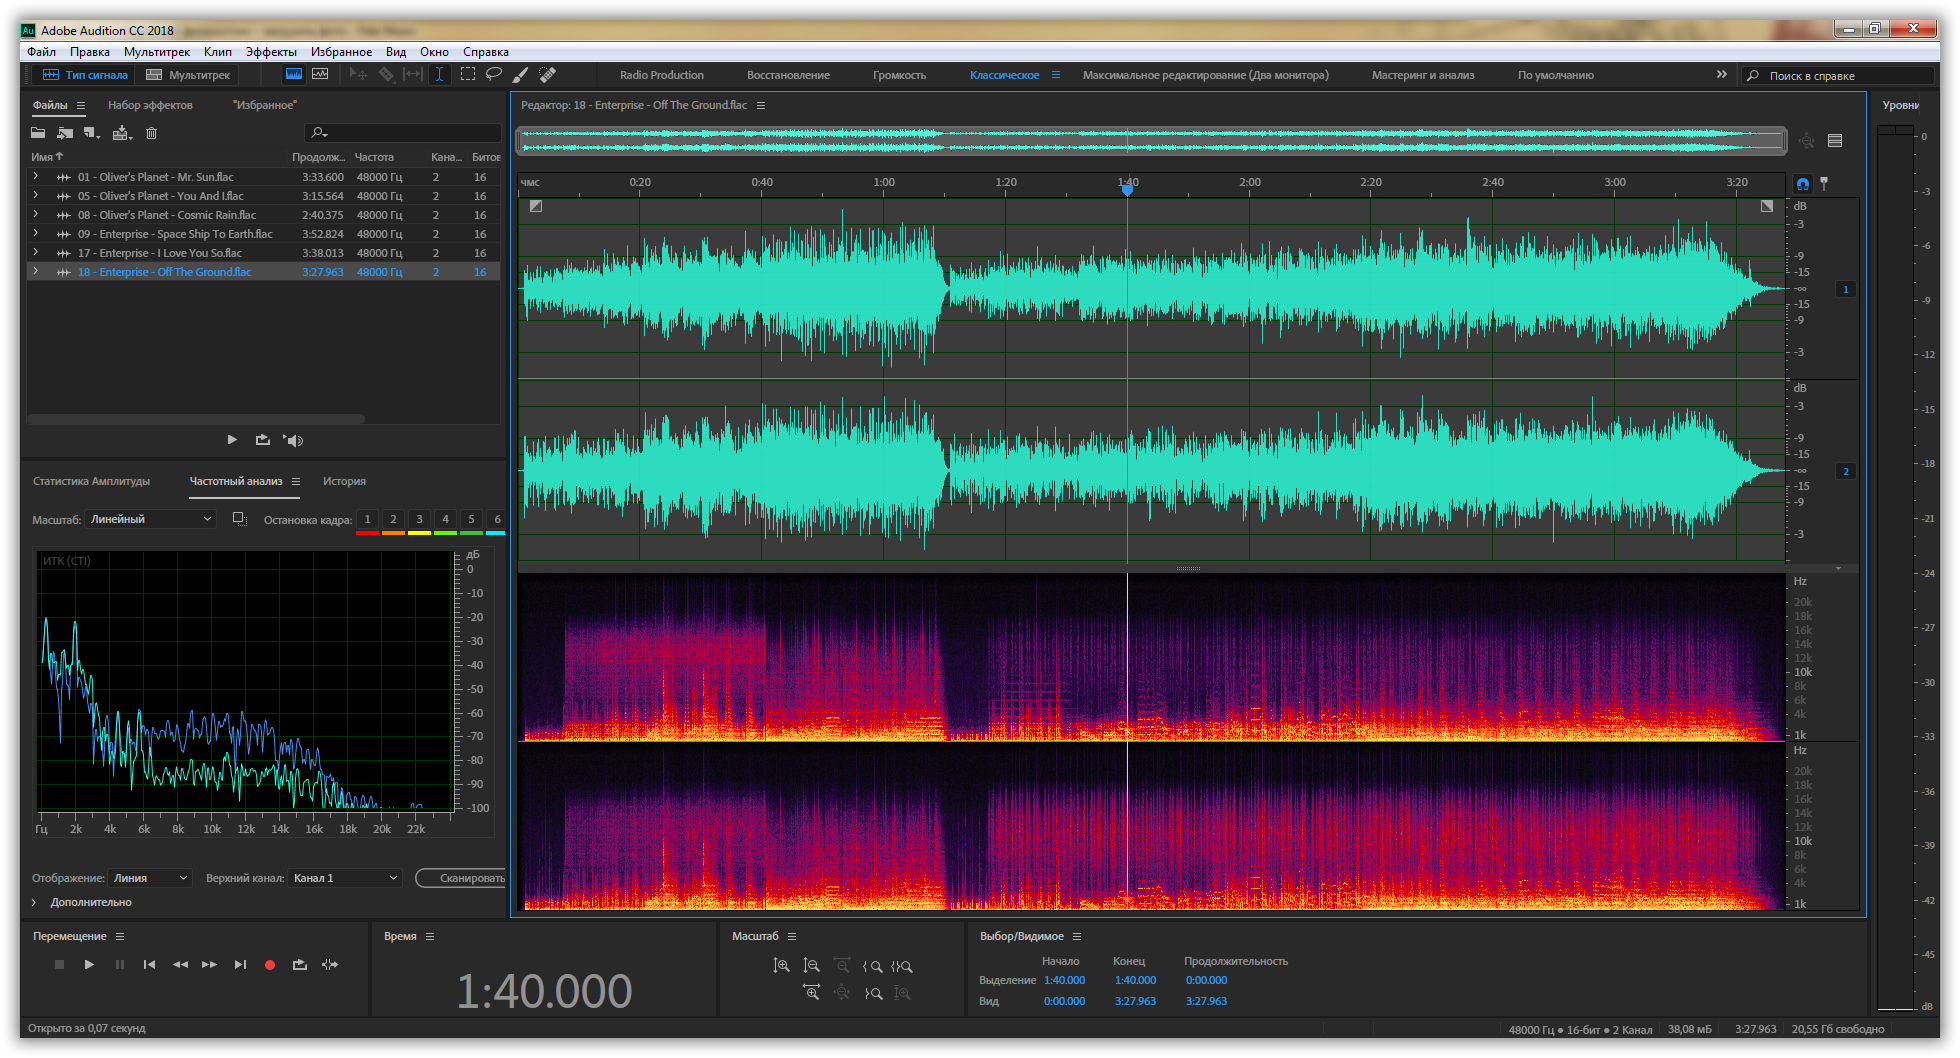Expand file 01 - Oliver's Planet - Mr. Sun.flac
Screen dimensions: 1960x1058
pyautogui.click(x=36, y=176)
